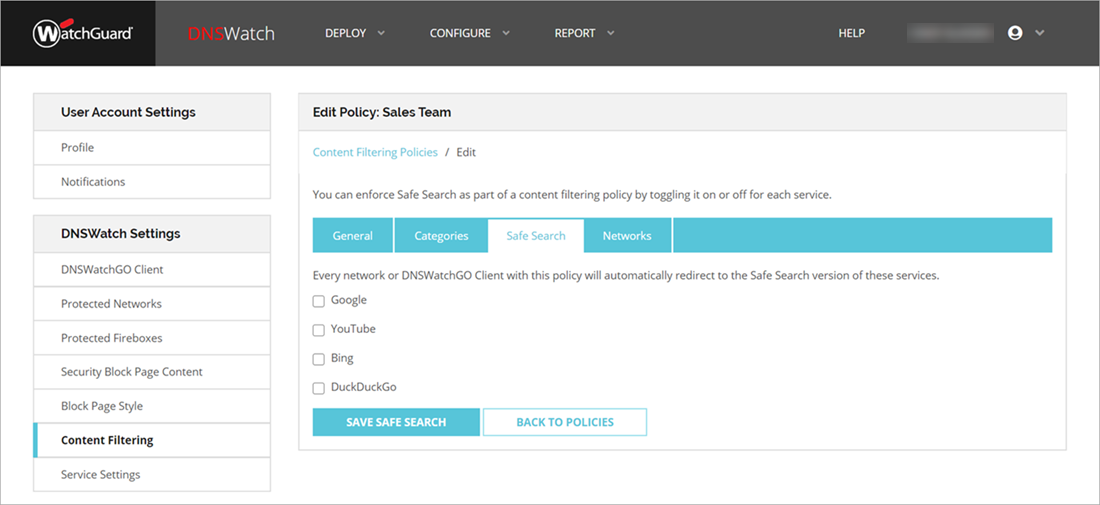Open the Block Page Style settings
1100x505 pixels.
102,406
